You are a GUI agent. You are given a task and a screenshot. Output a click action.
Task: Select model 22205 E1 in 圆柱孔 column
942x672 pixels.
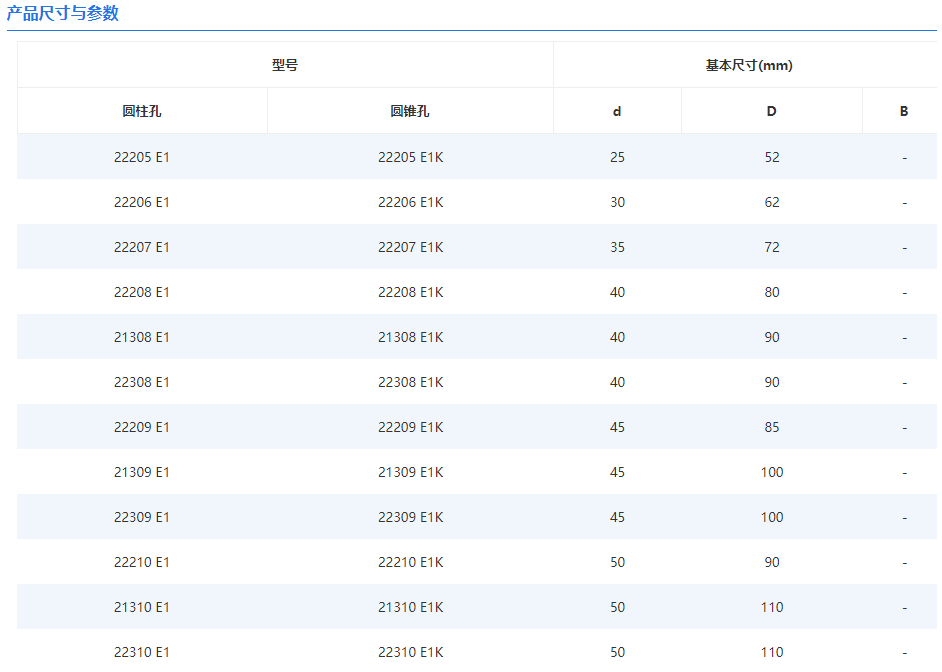tap(142, 157)
